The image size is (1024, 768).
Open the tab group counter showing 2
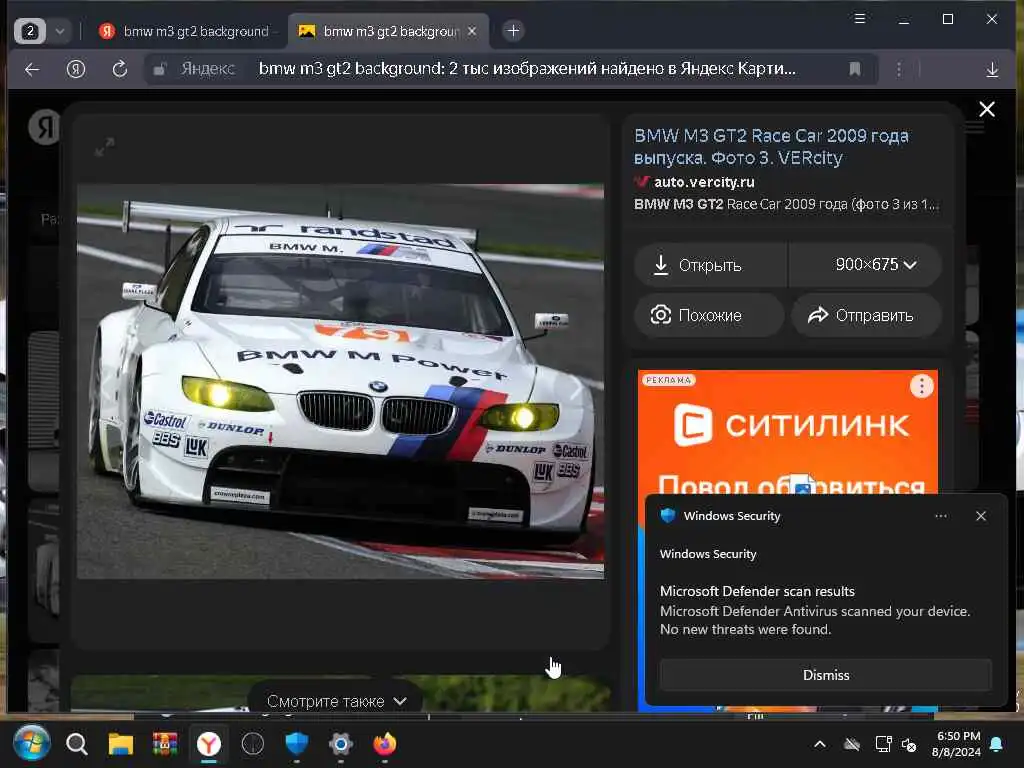point(29,31)
